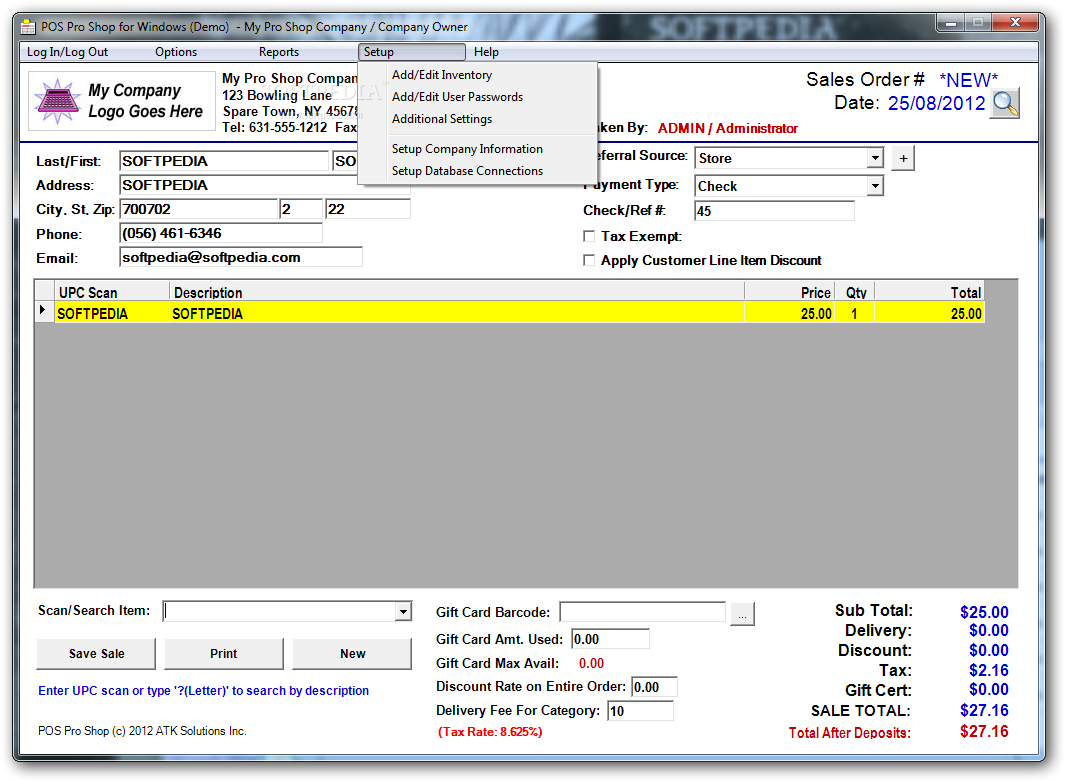This screenshot has height=782, width=1066.
Task: Close the Setup menu
Action: [412, 52]
